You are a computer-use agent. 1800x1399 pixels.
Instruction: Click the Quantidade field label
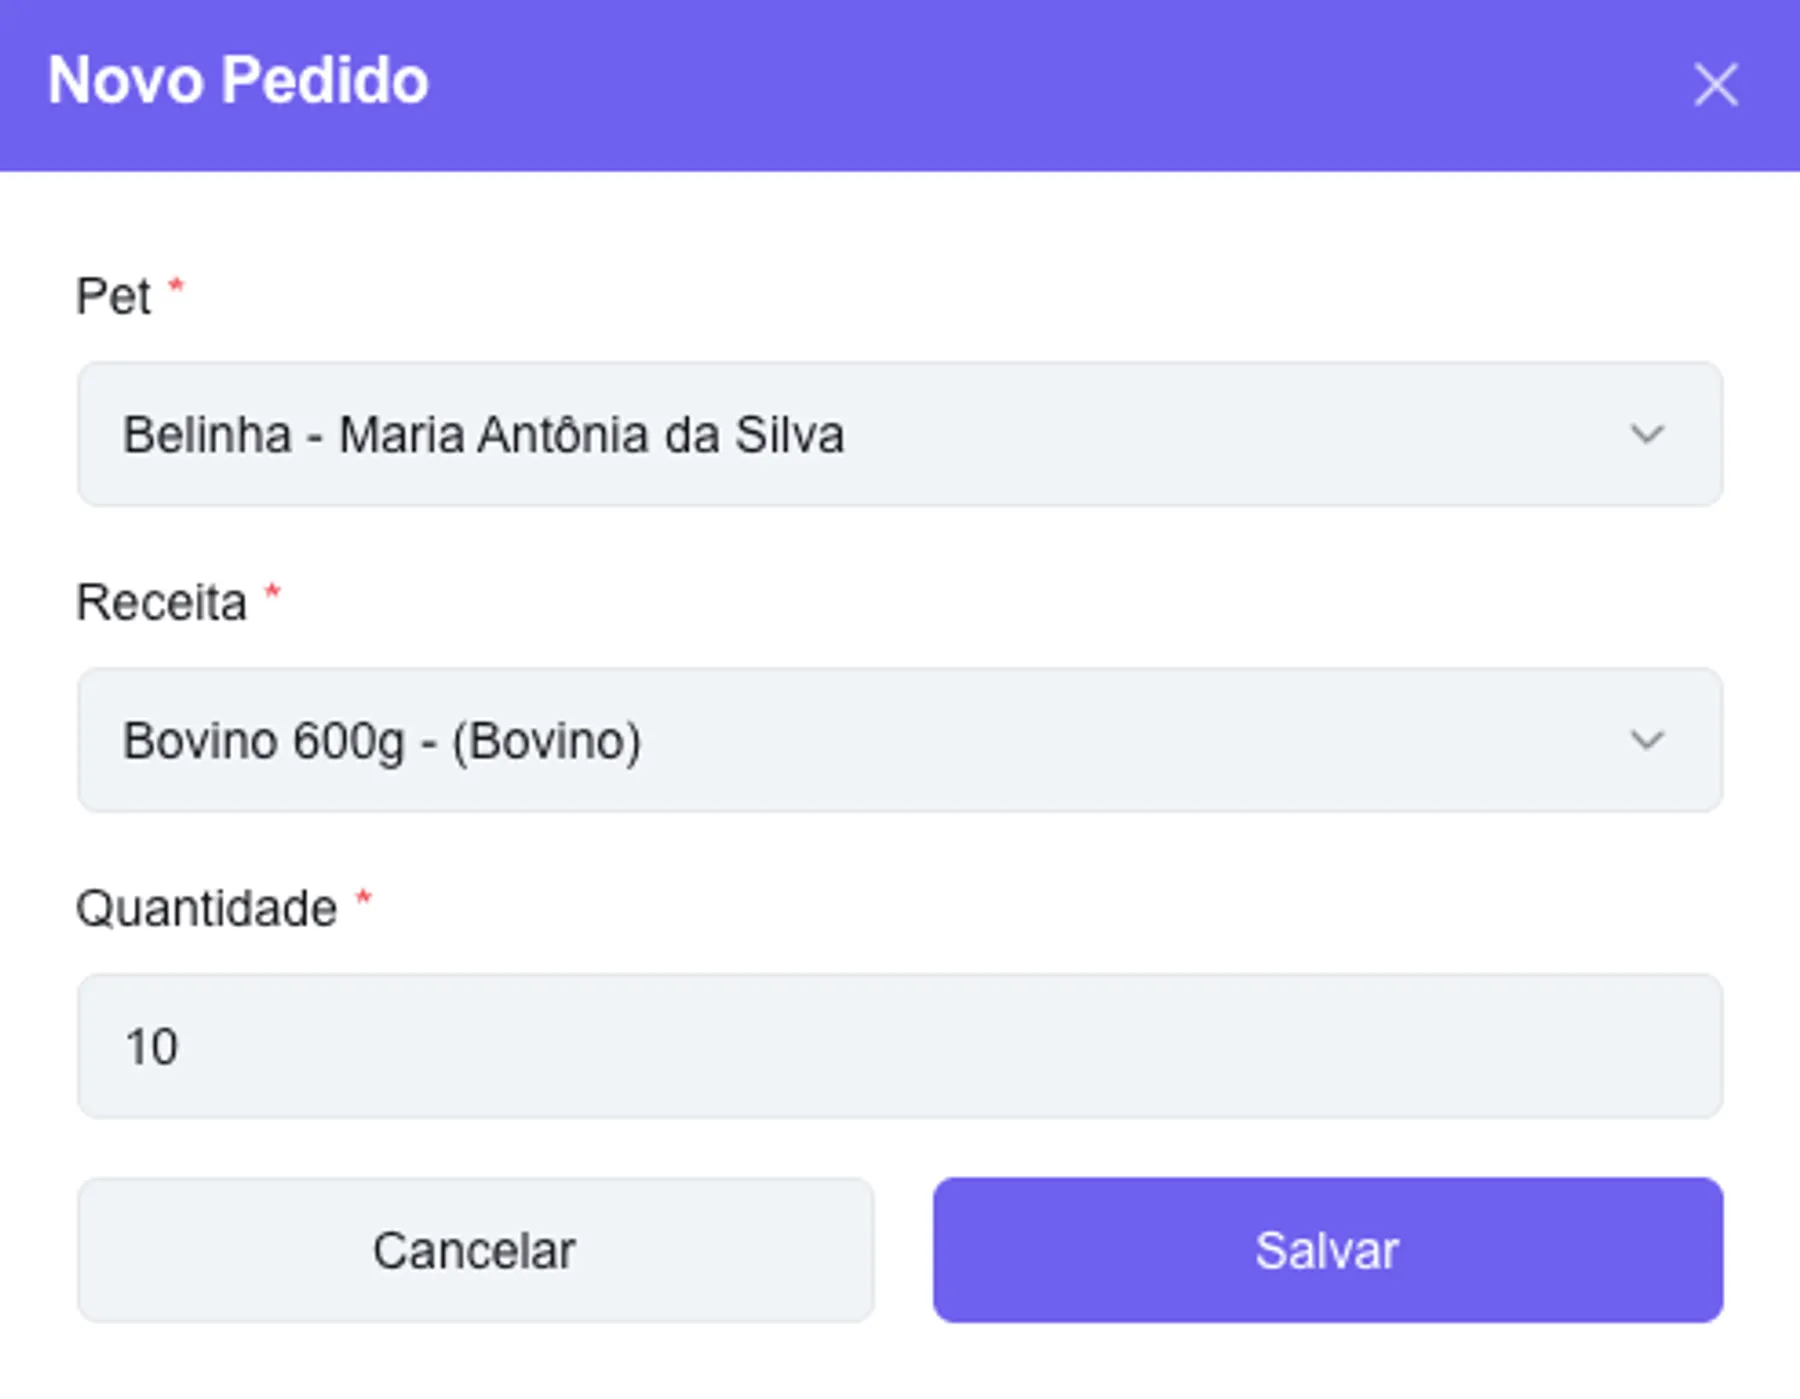tap(205, 905)
